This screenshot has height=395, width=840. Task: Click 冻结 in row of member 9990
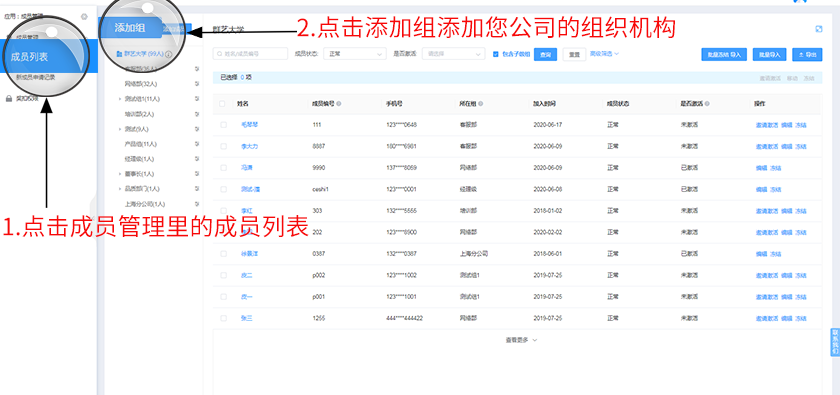pyautogui.click(x=775, y=168)
